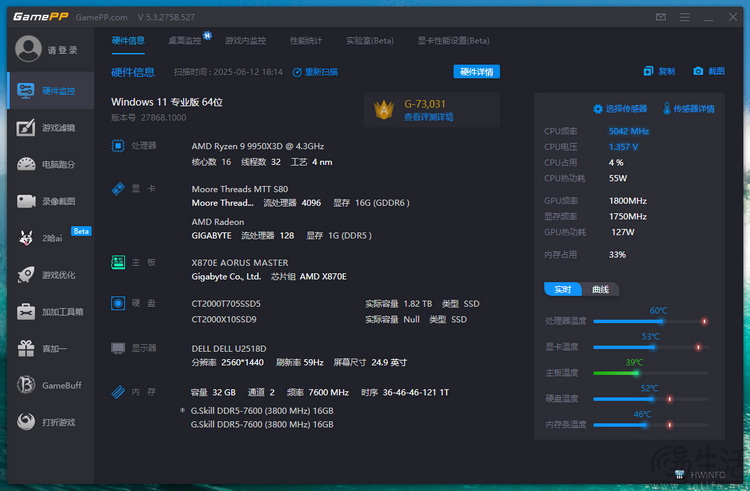Click the 传感器详情 thermometer icon
Viewport: 750px width, 491px height.
pyautogui.click(x=666, y=109)
